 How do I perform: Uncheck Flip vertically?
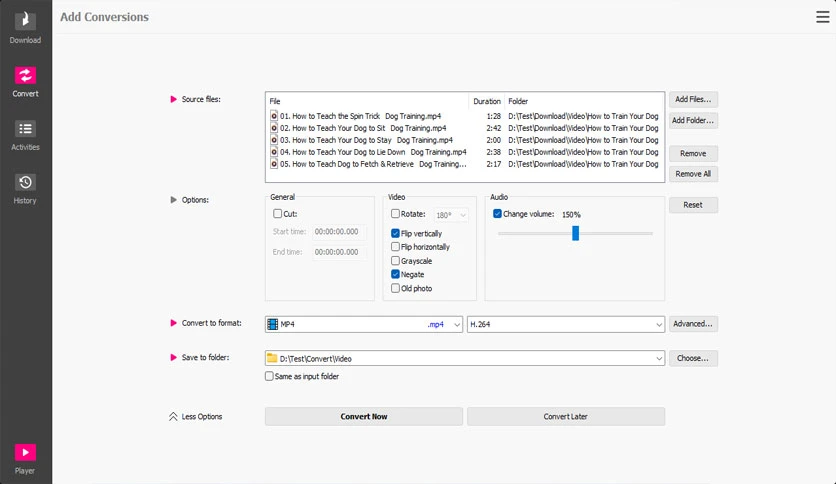click(x=395, y=233)
